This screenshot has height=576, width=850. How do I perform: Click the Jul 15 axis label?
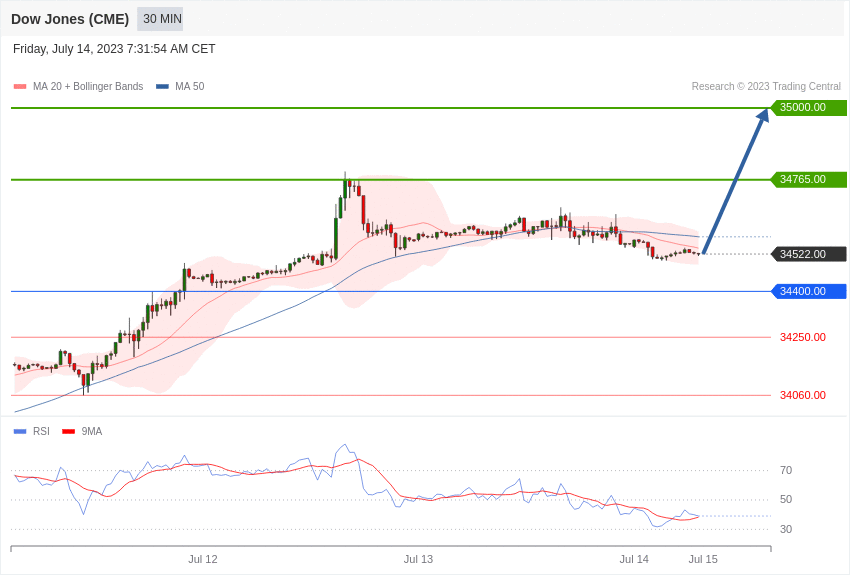point(703,559)
